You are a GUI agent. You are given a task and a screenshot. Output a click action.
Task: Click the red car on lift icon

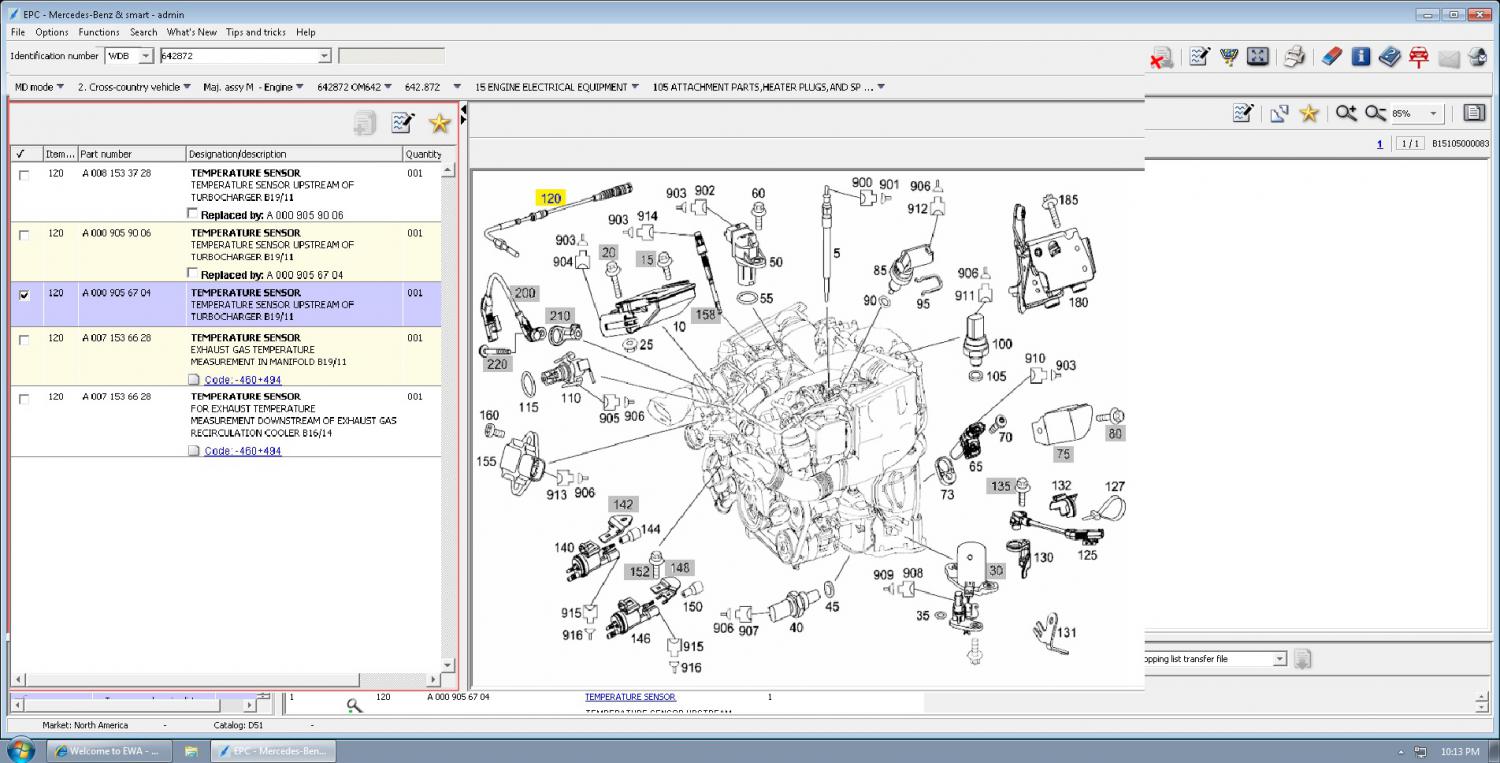coord(1418,57)
